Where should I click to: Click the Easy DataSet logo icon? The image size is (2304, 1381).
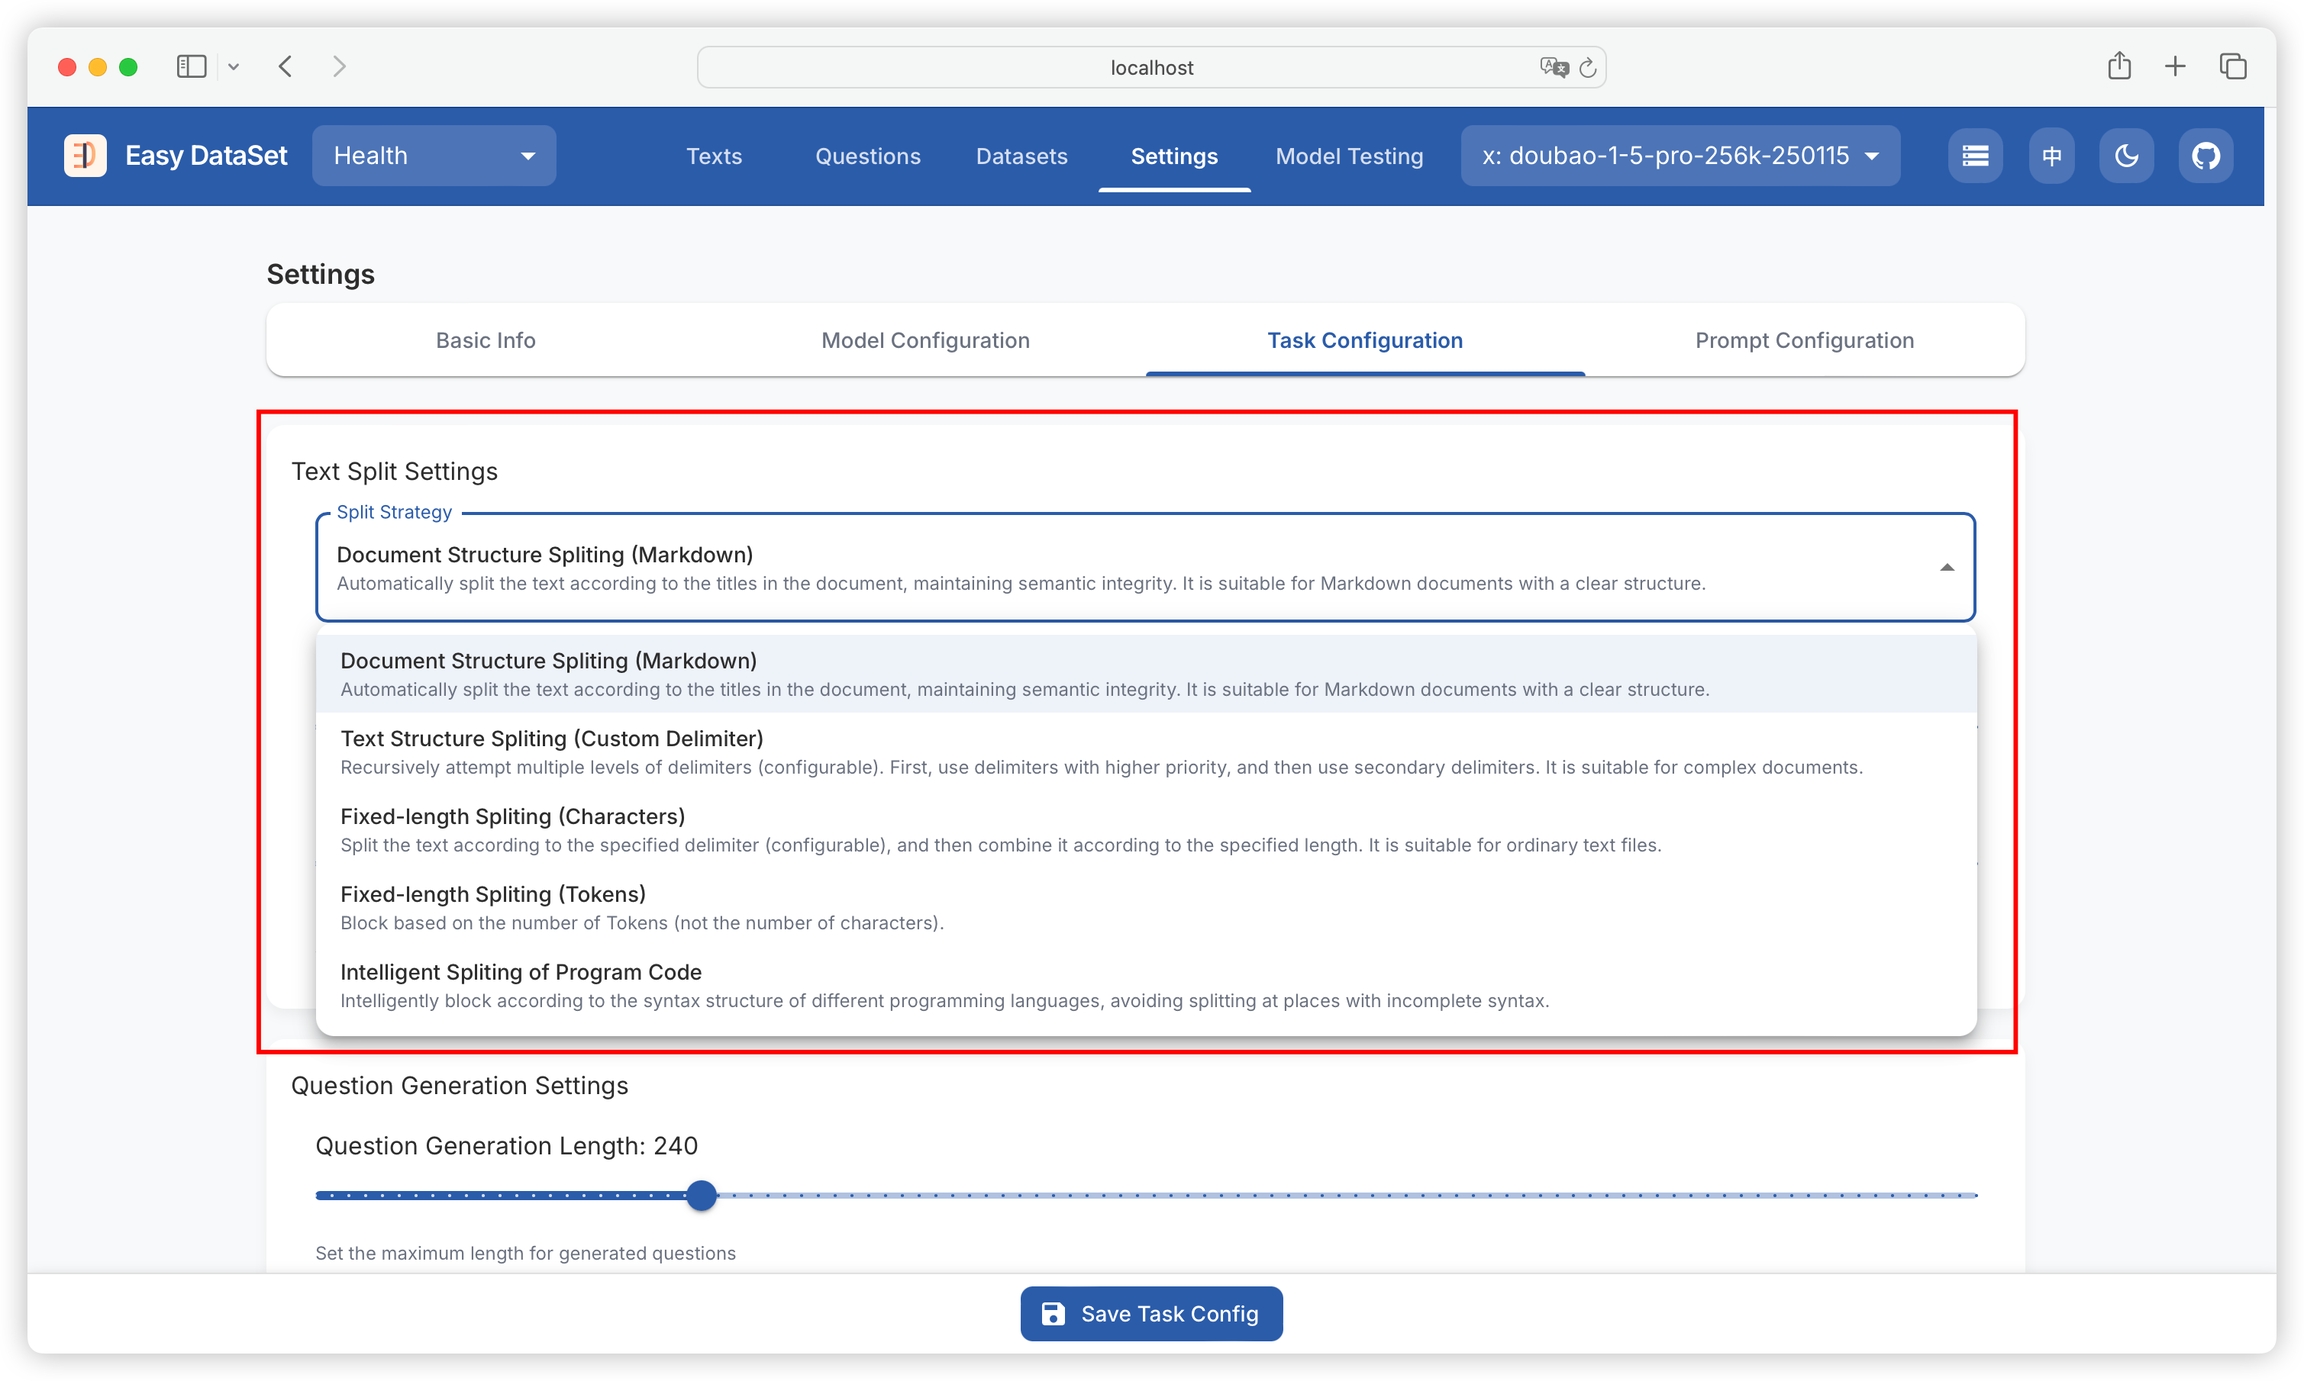[85, 156]
